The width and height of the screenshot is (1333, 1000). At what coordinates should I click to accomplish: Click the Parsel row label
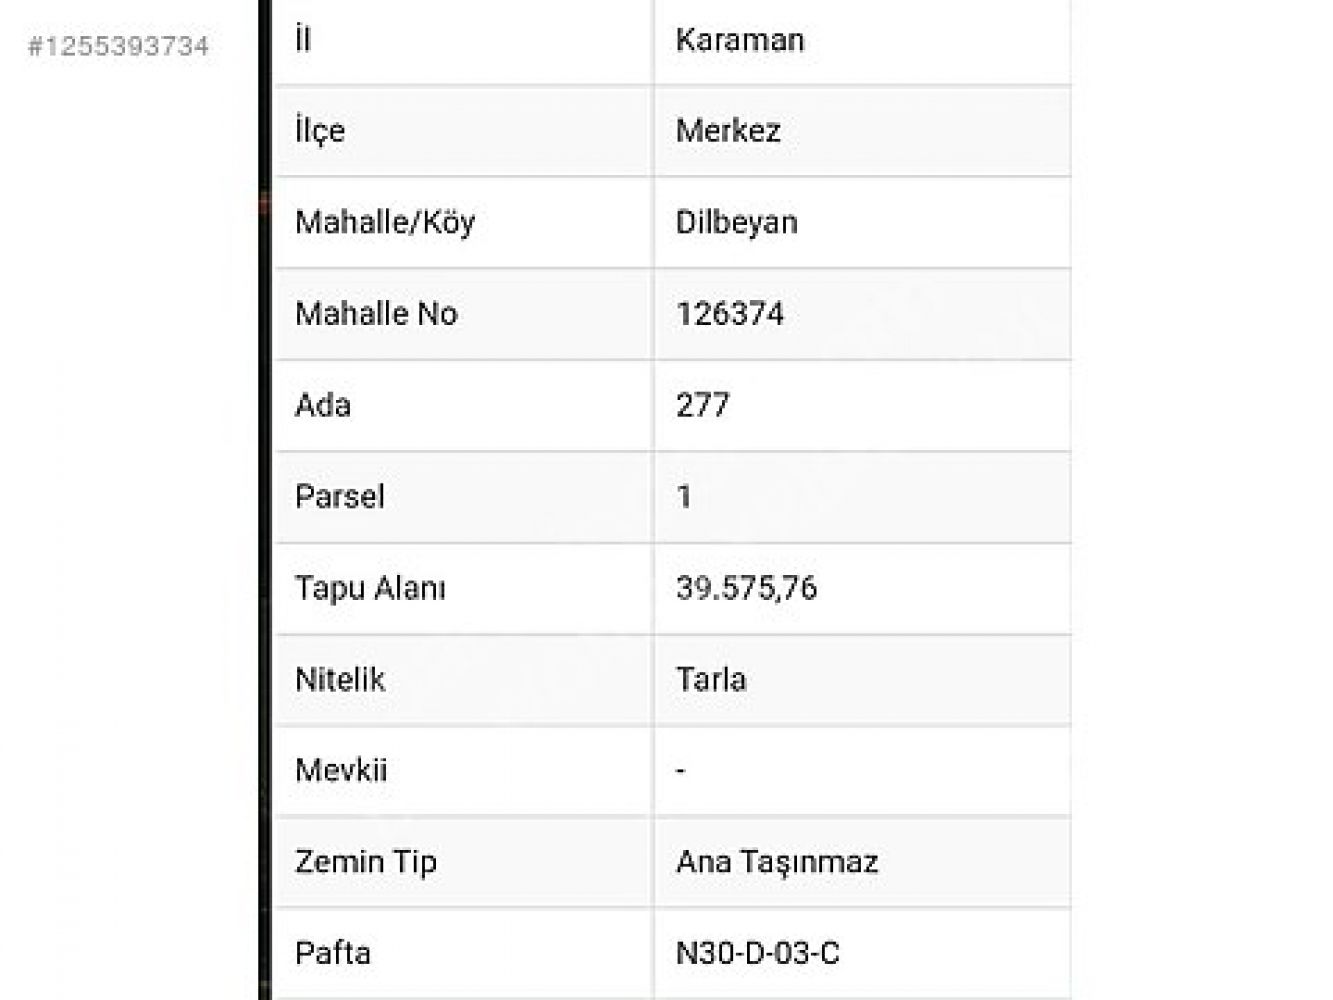click(340, 497)
